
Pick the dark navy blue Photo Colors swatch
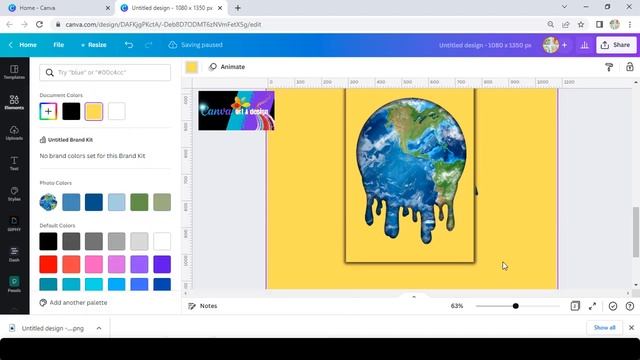[94, 202]
